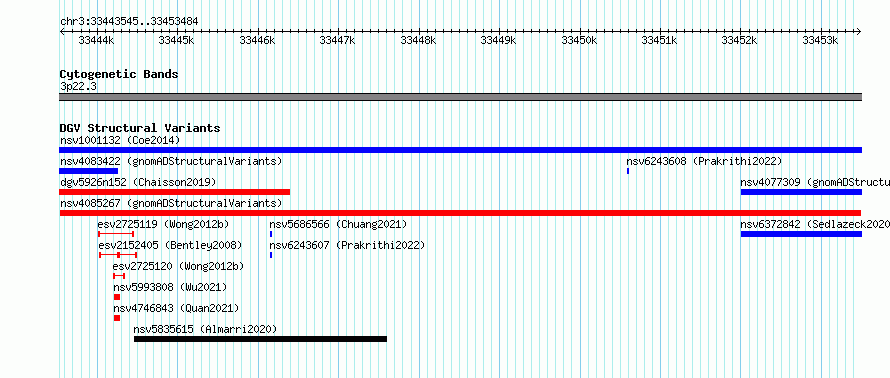Click the nsv6243607 (Prakrithi2022) blue marker
Viewport: 890px width, 378px height.
(x=271, y=255)
